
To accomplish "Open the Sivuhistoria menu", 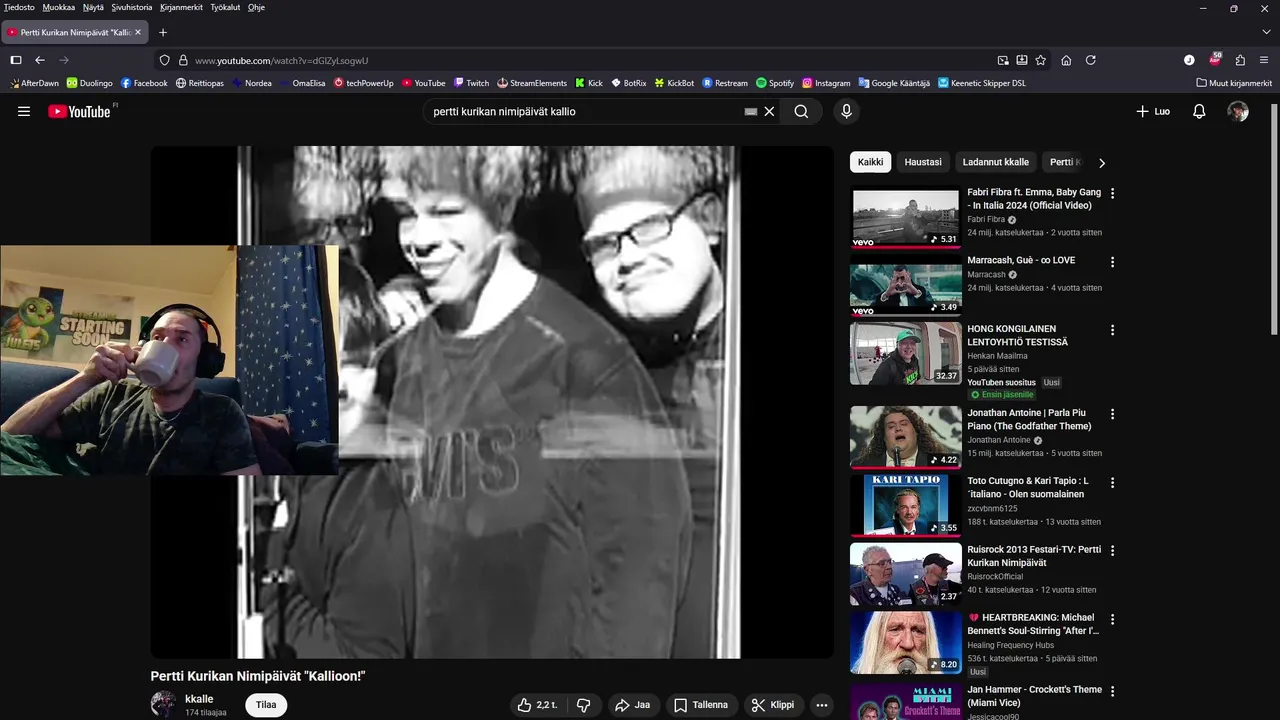I will [x=132, y=7].
